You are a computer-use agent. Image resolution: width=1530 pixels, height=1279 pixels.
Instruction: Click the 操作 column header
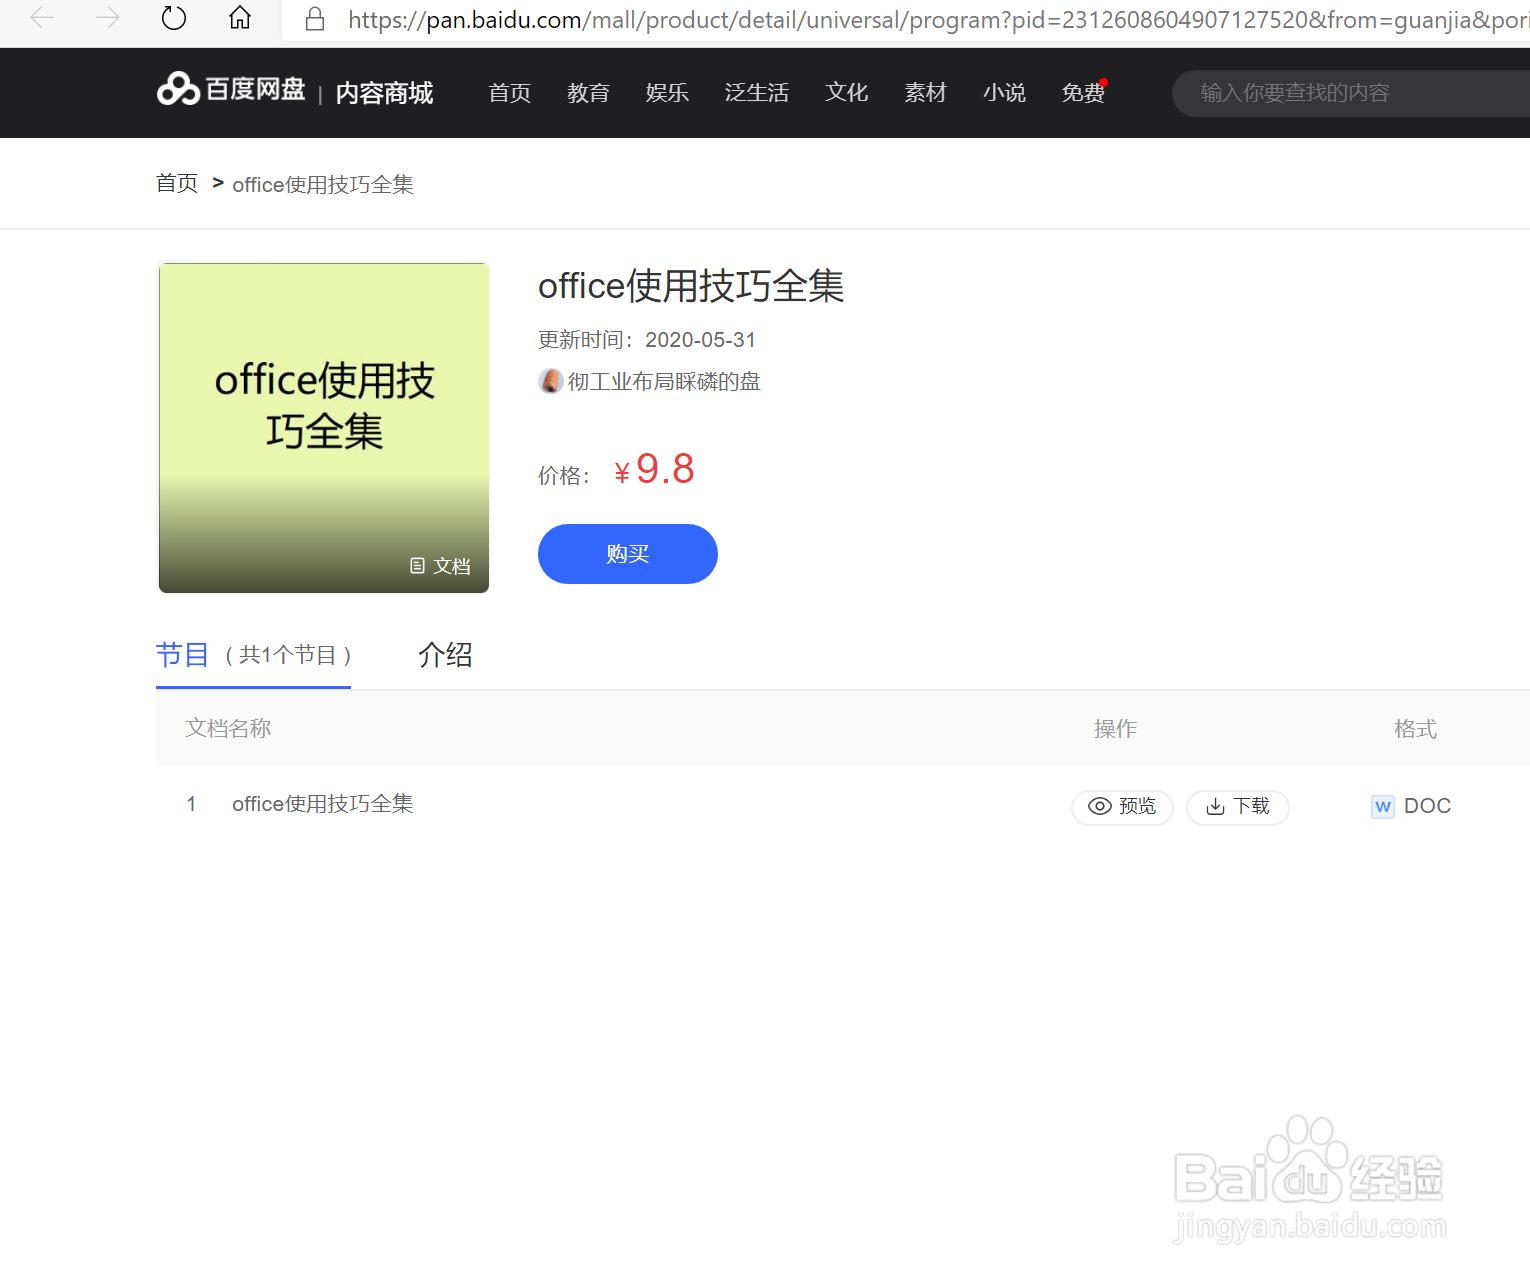1115,729
